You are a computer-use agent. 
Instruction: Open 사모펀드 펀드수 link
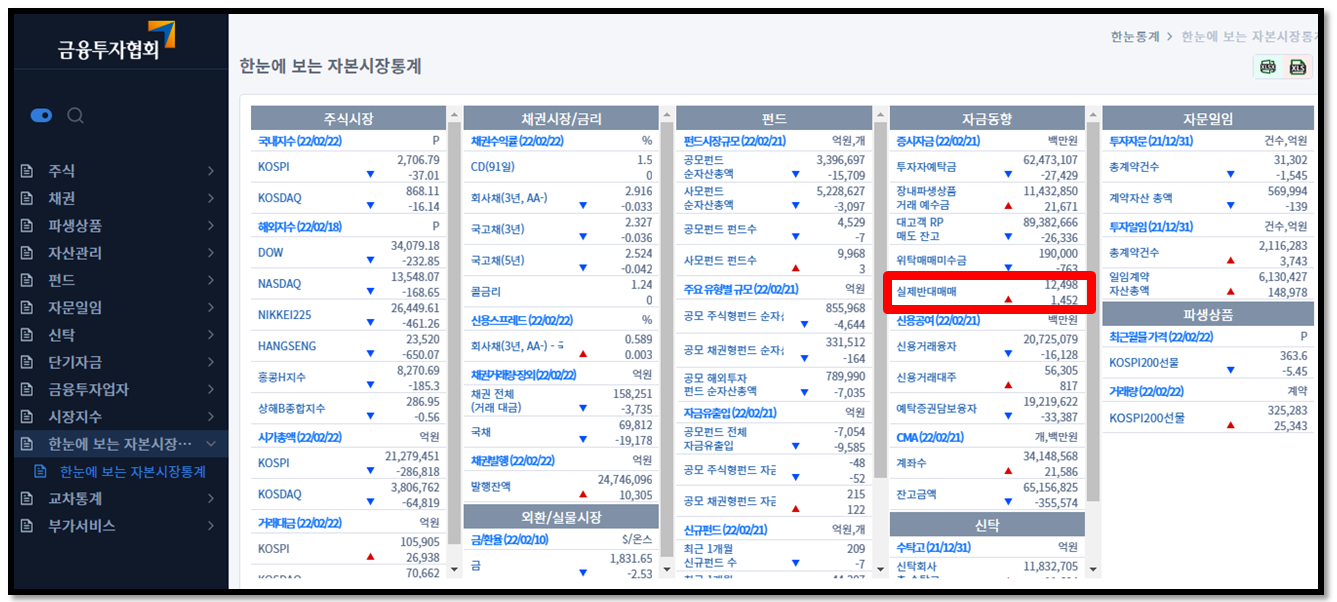719,260
